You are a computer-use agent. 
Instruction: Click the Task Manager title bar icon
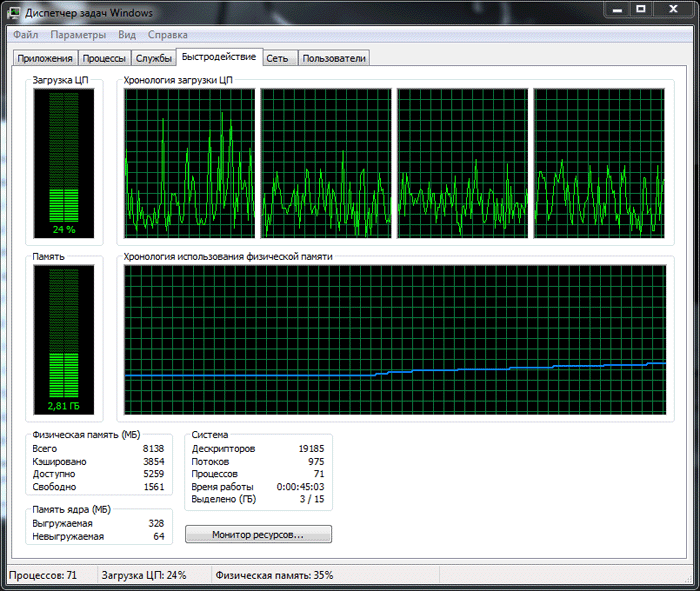[x=13, y=12]
